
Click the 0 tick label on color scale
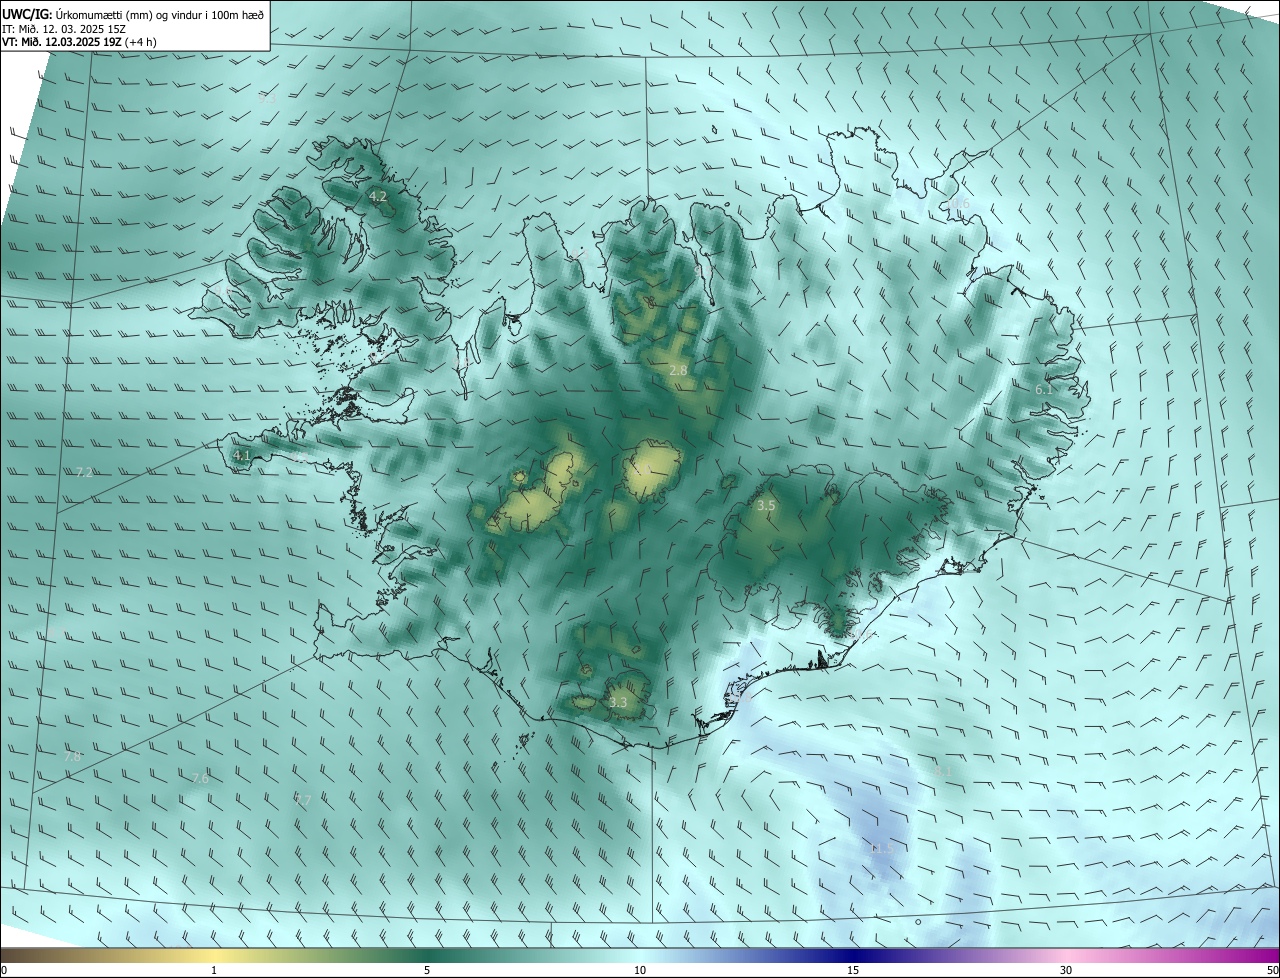click(x=4, y=971)
